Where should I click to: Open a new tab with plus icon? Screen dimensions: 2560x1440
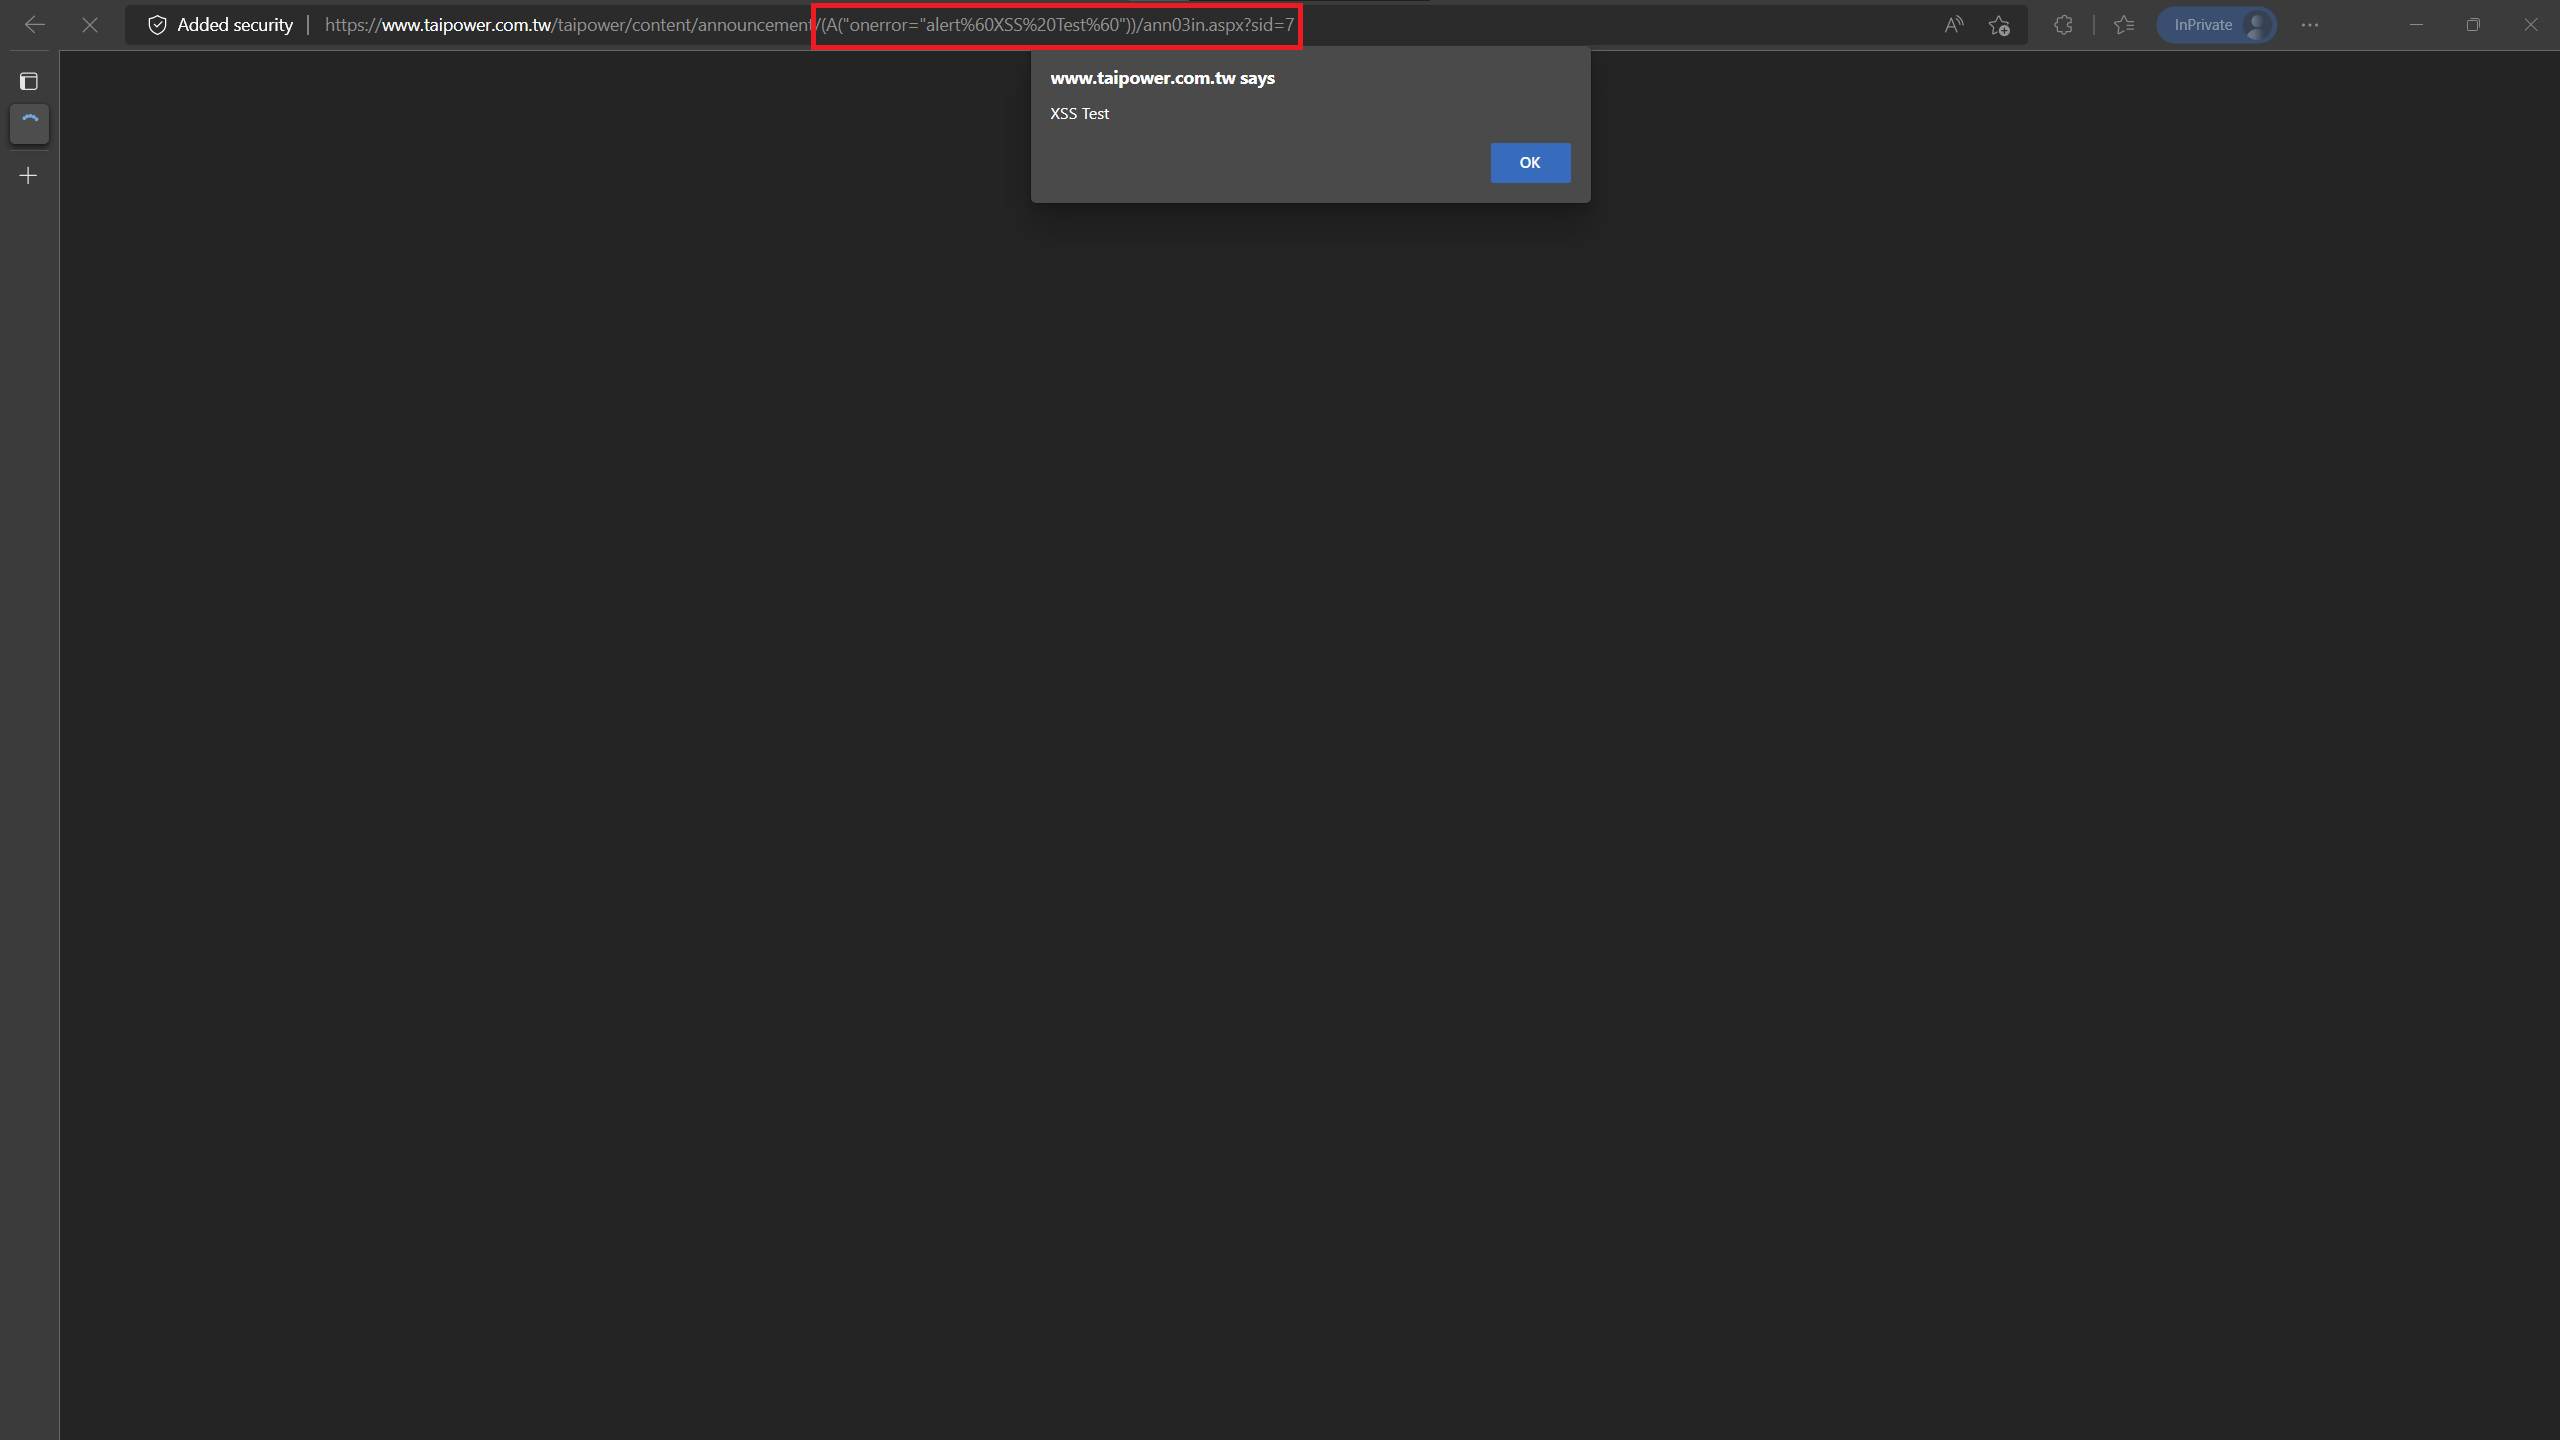29,176
